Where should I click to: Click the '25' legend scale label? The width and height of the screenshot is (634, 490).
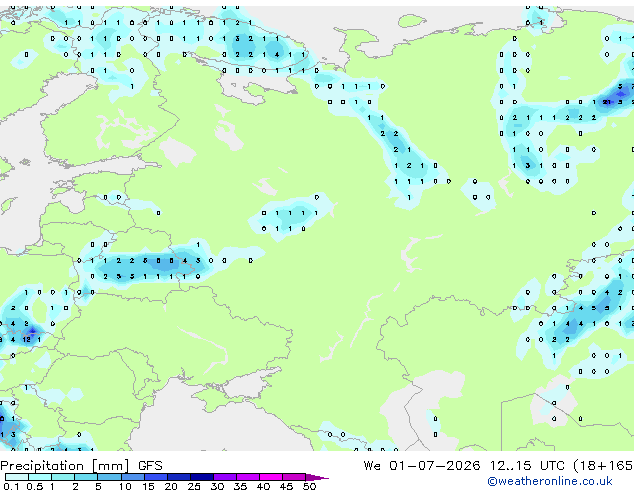(194, 486)
